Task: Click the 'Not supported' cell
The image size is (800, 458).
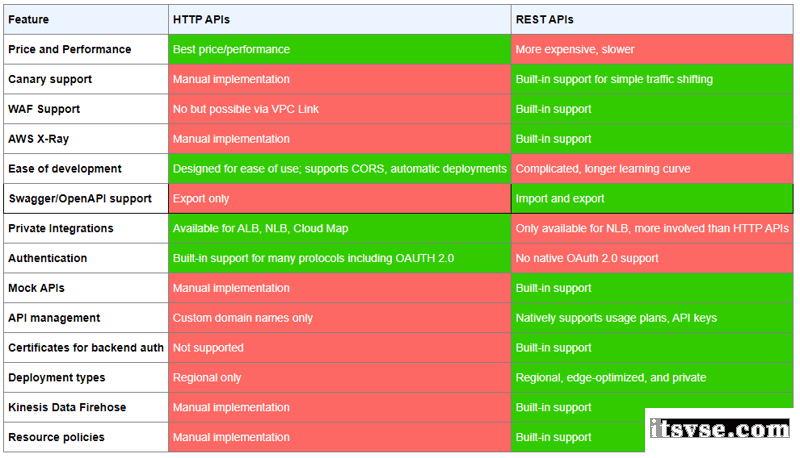Action: click(x=340, y=348)
